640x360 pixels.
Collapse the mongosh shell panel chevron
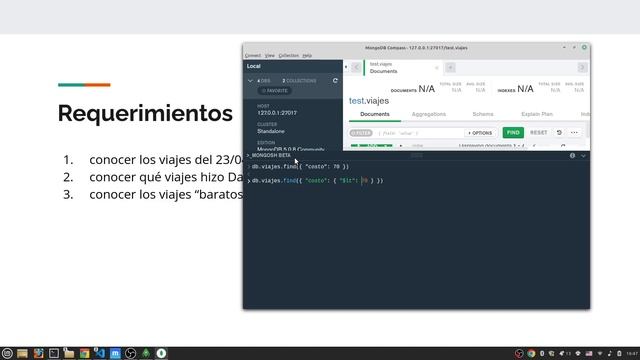[583, 156]
